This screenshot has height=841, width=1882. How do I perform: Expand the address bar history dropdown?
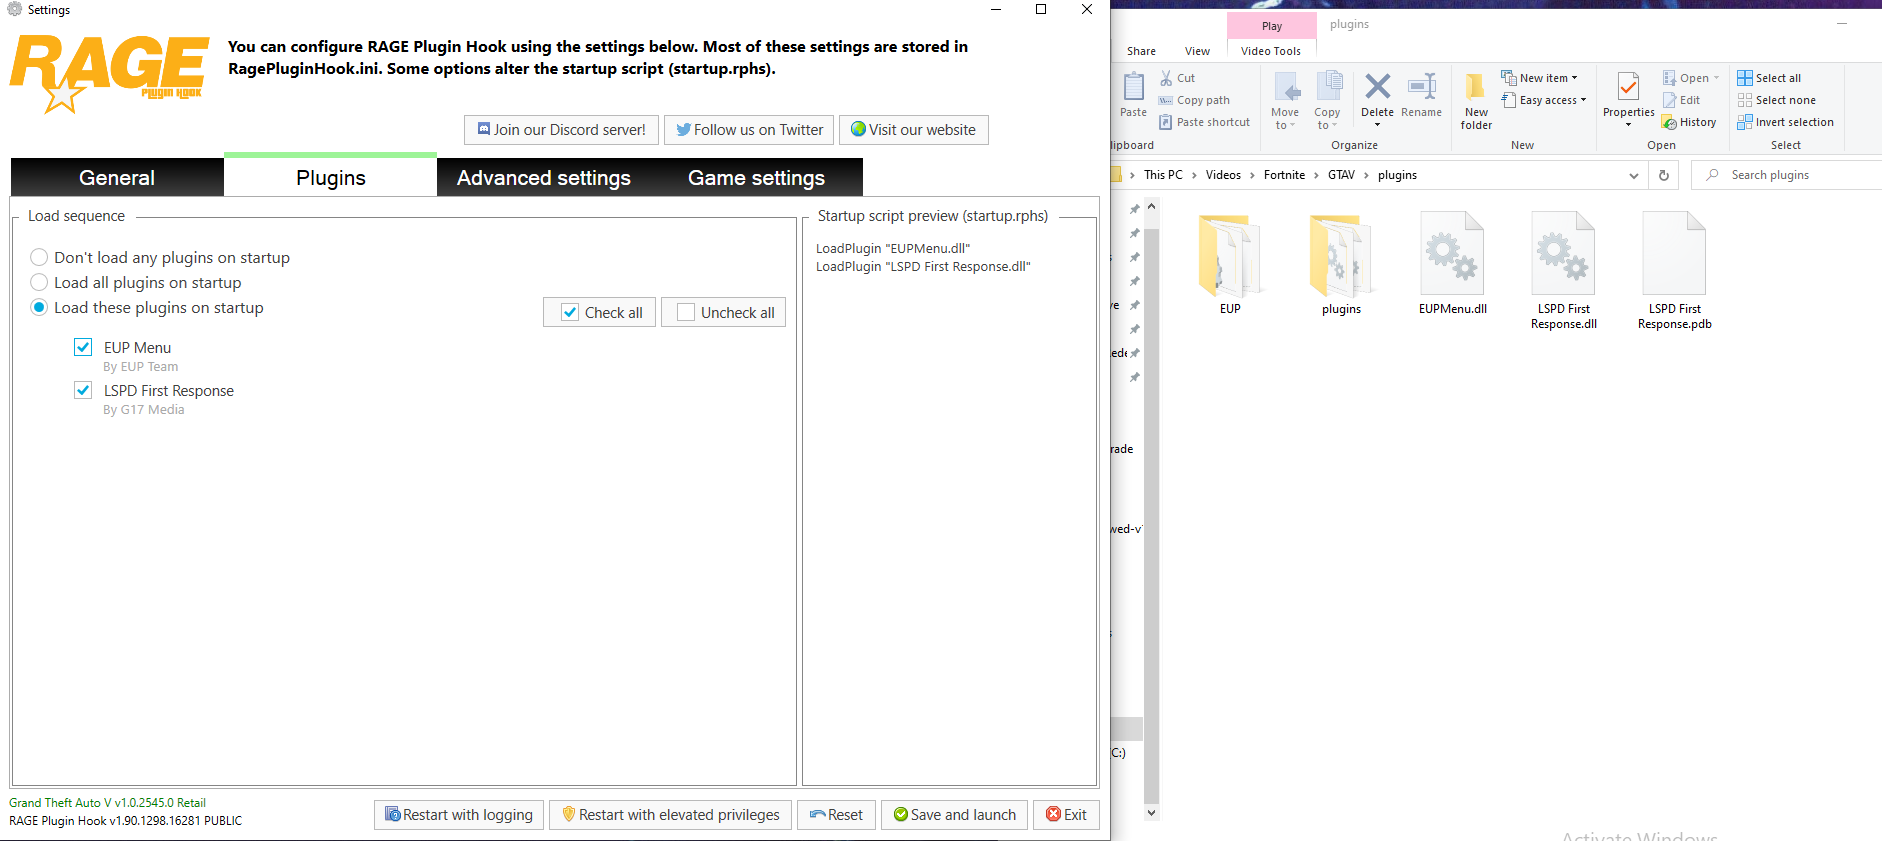pyautogui.click(x=1634, y=175)
